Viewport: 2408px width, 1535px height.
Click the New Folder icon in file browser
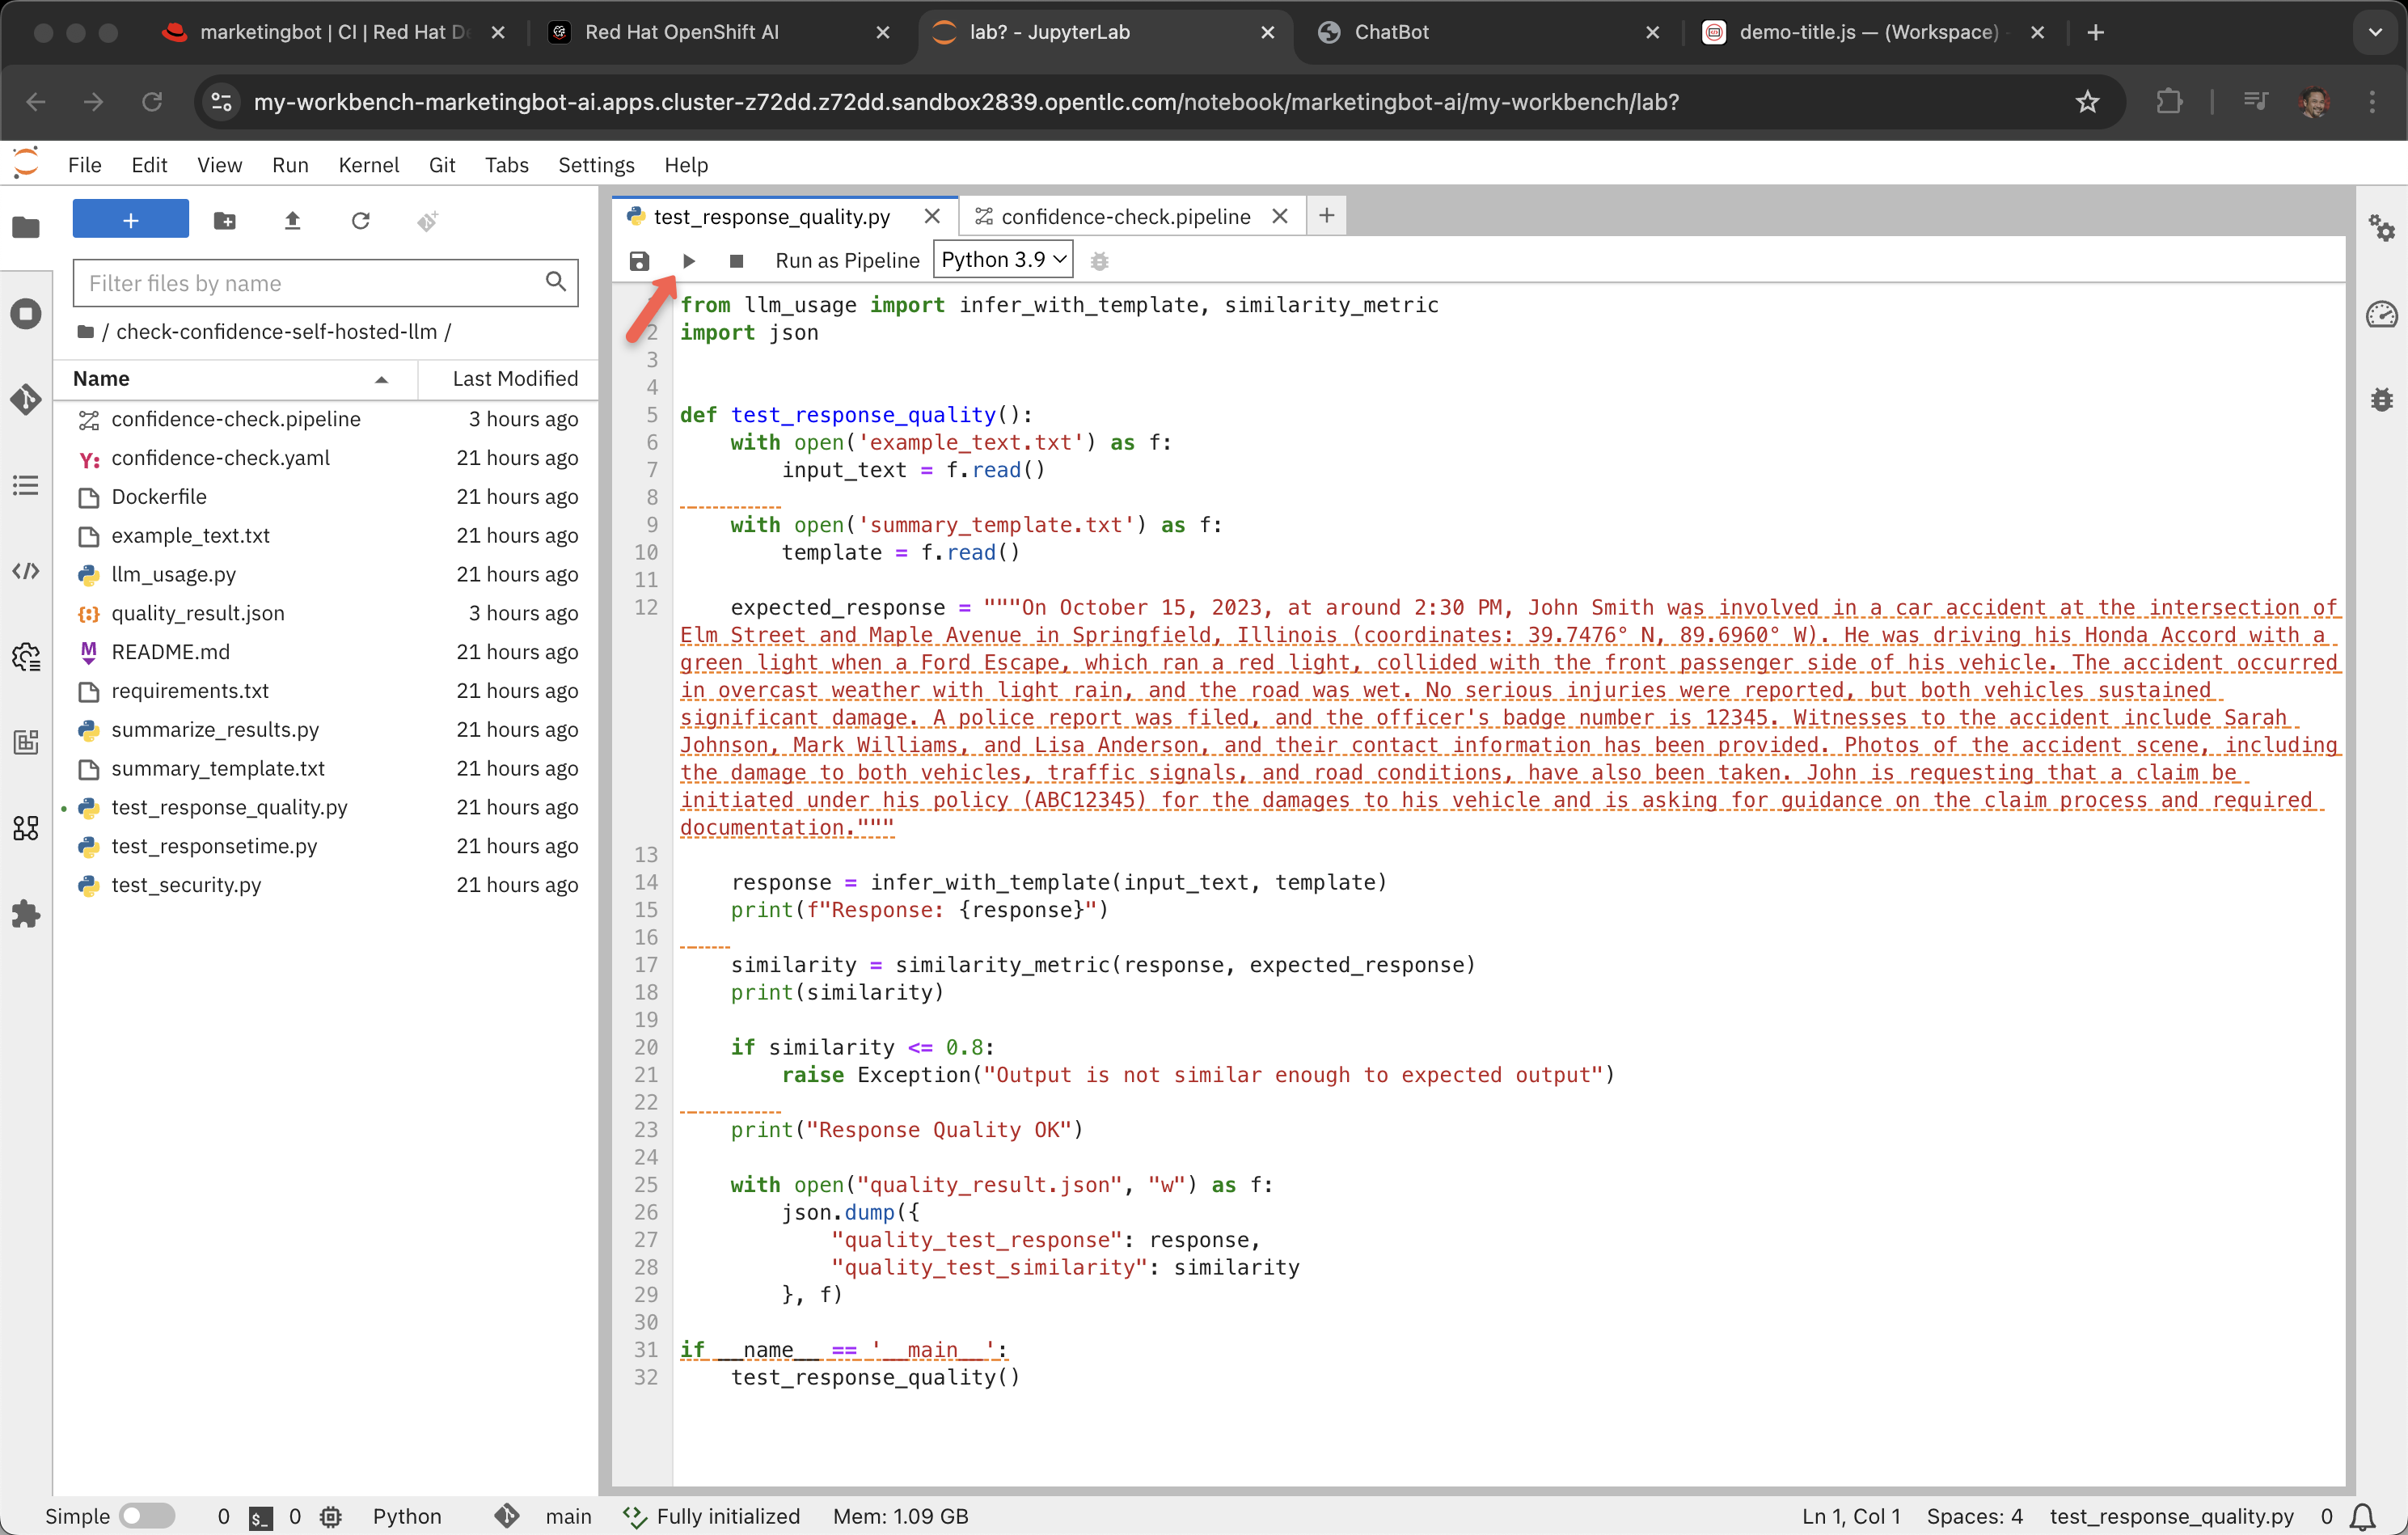(x=225, y=221)
